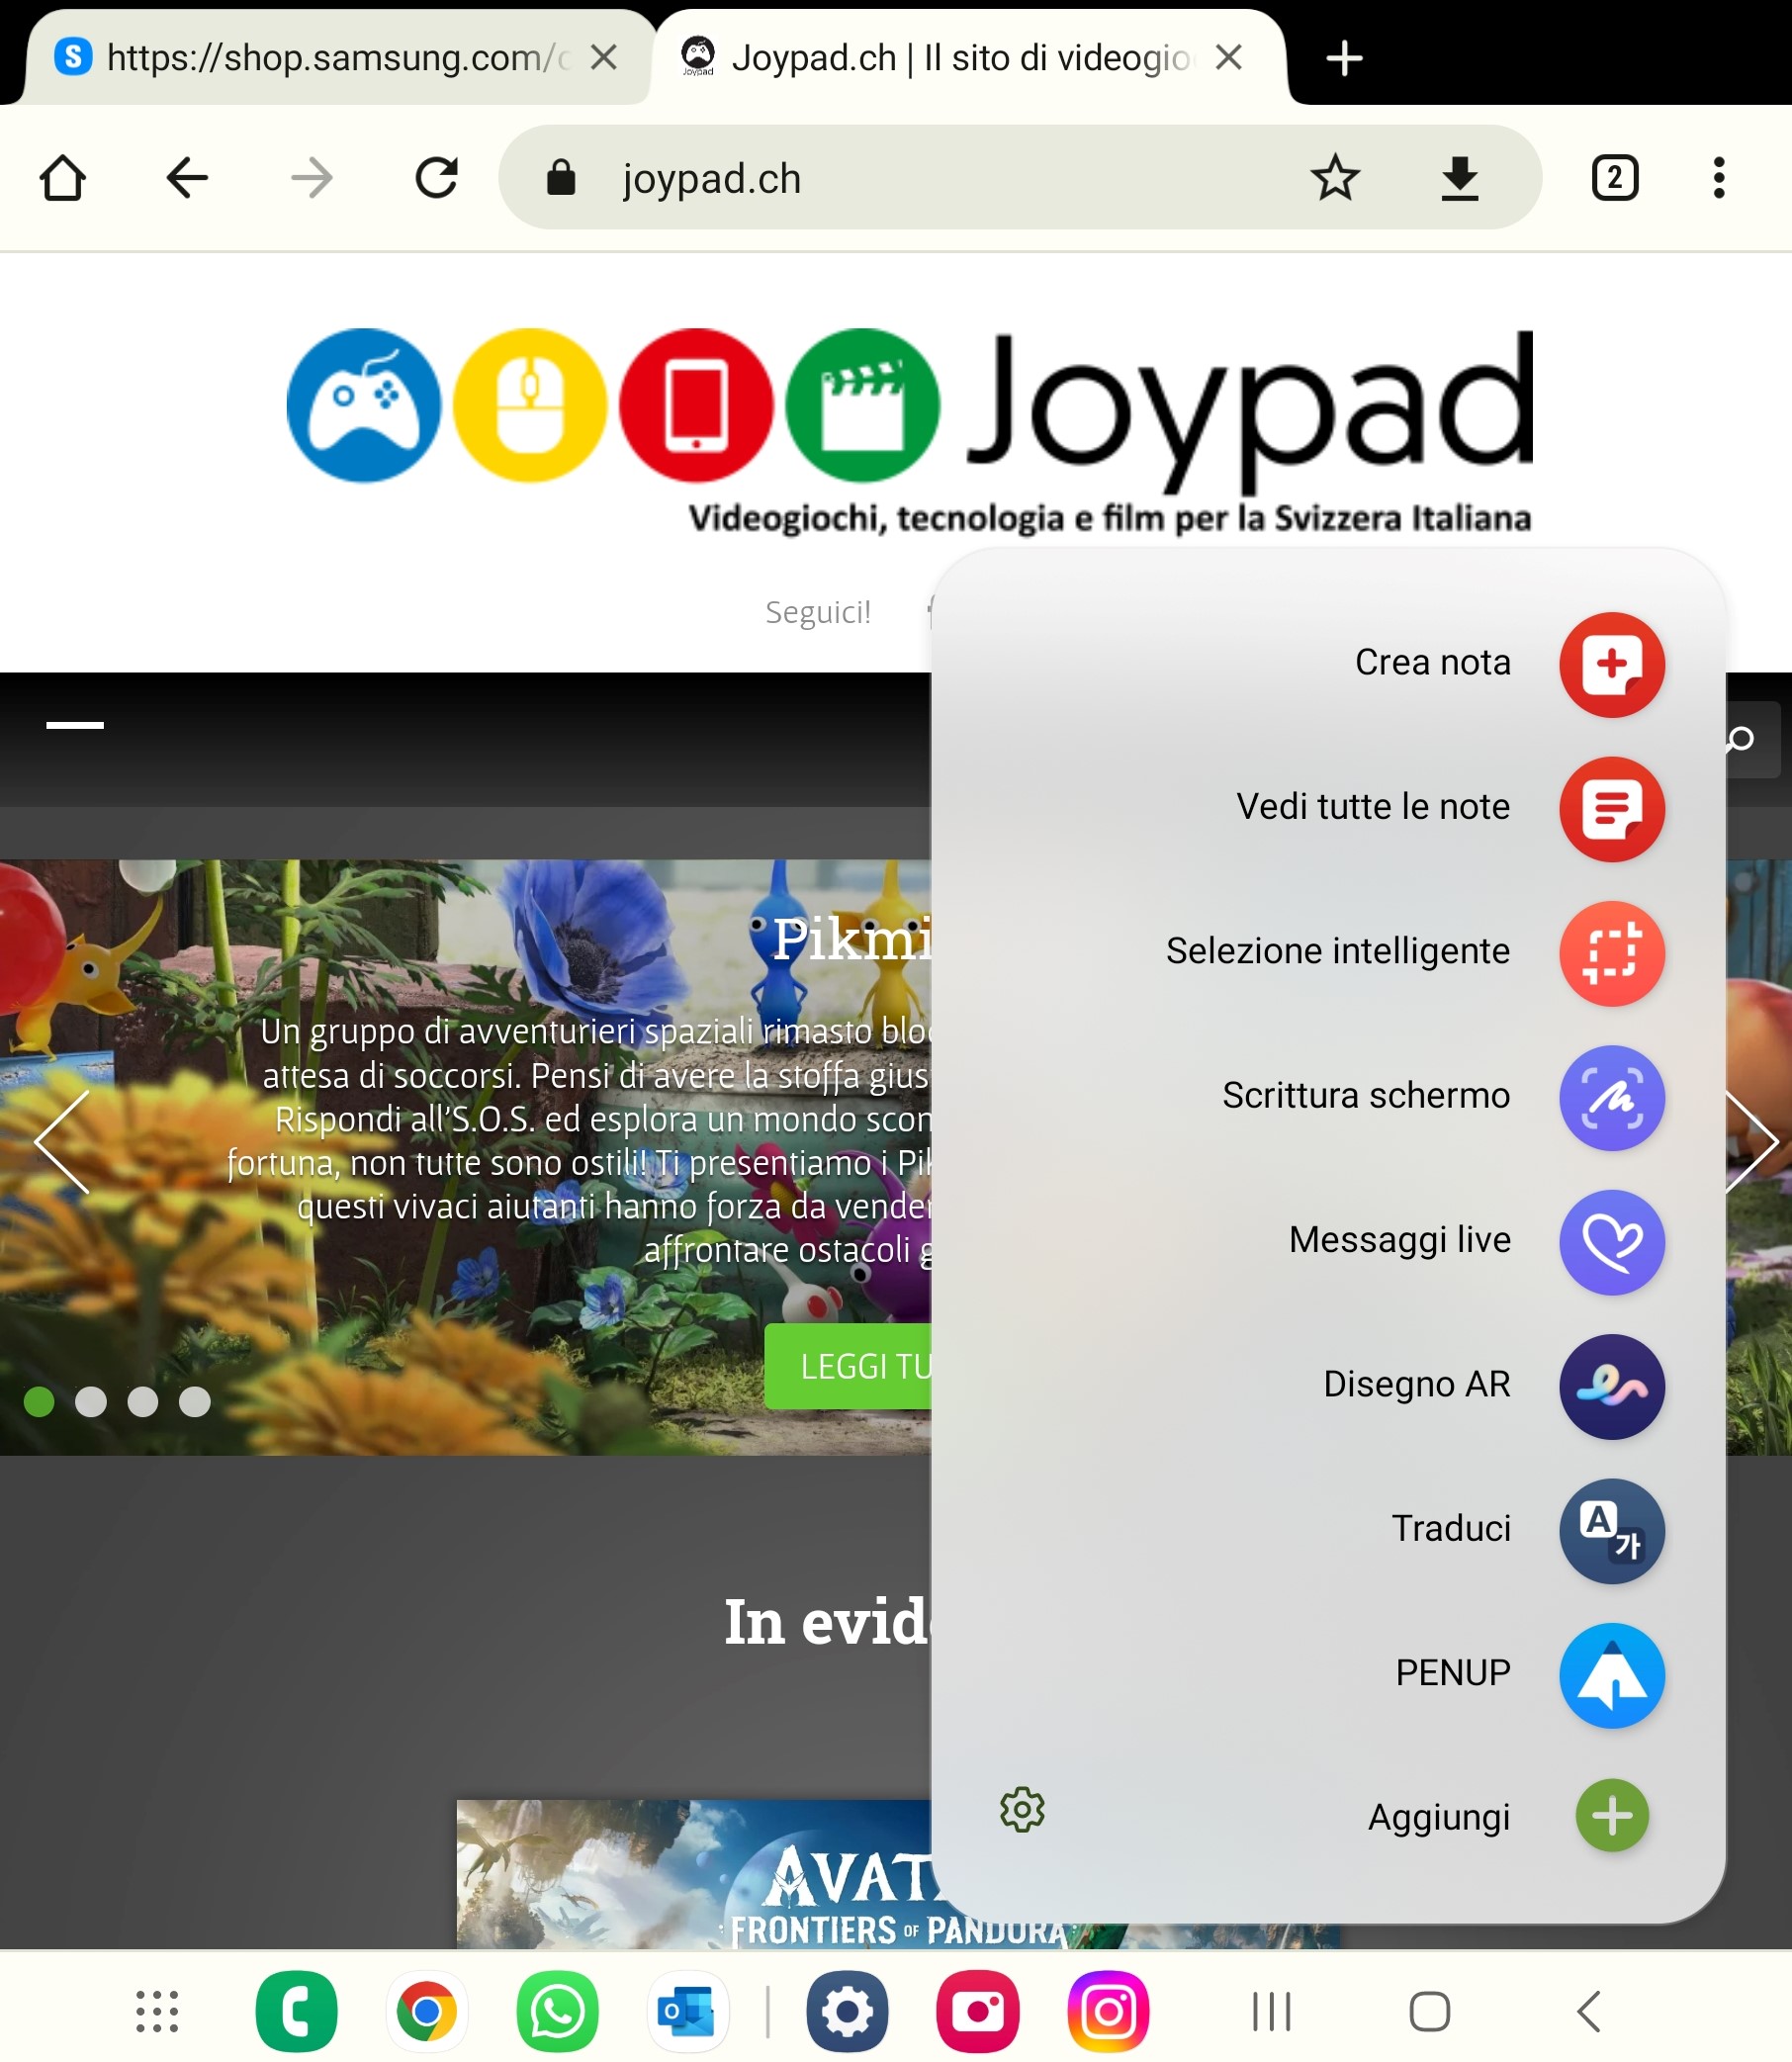
Task: Show recent apps navigation button
Action: tap(1271, 2011)
